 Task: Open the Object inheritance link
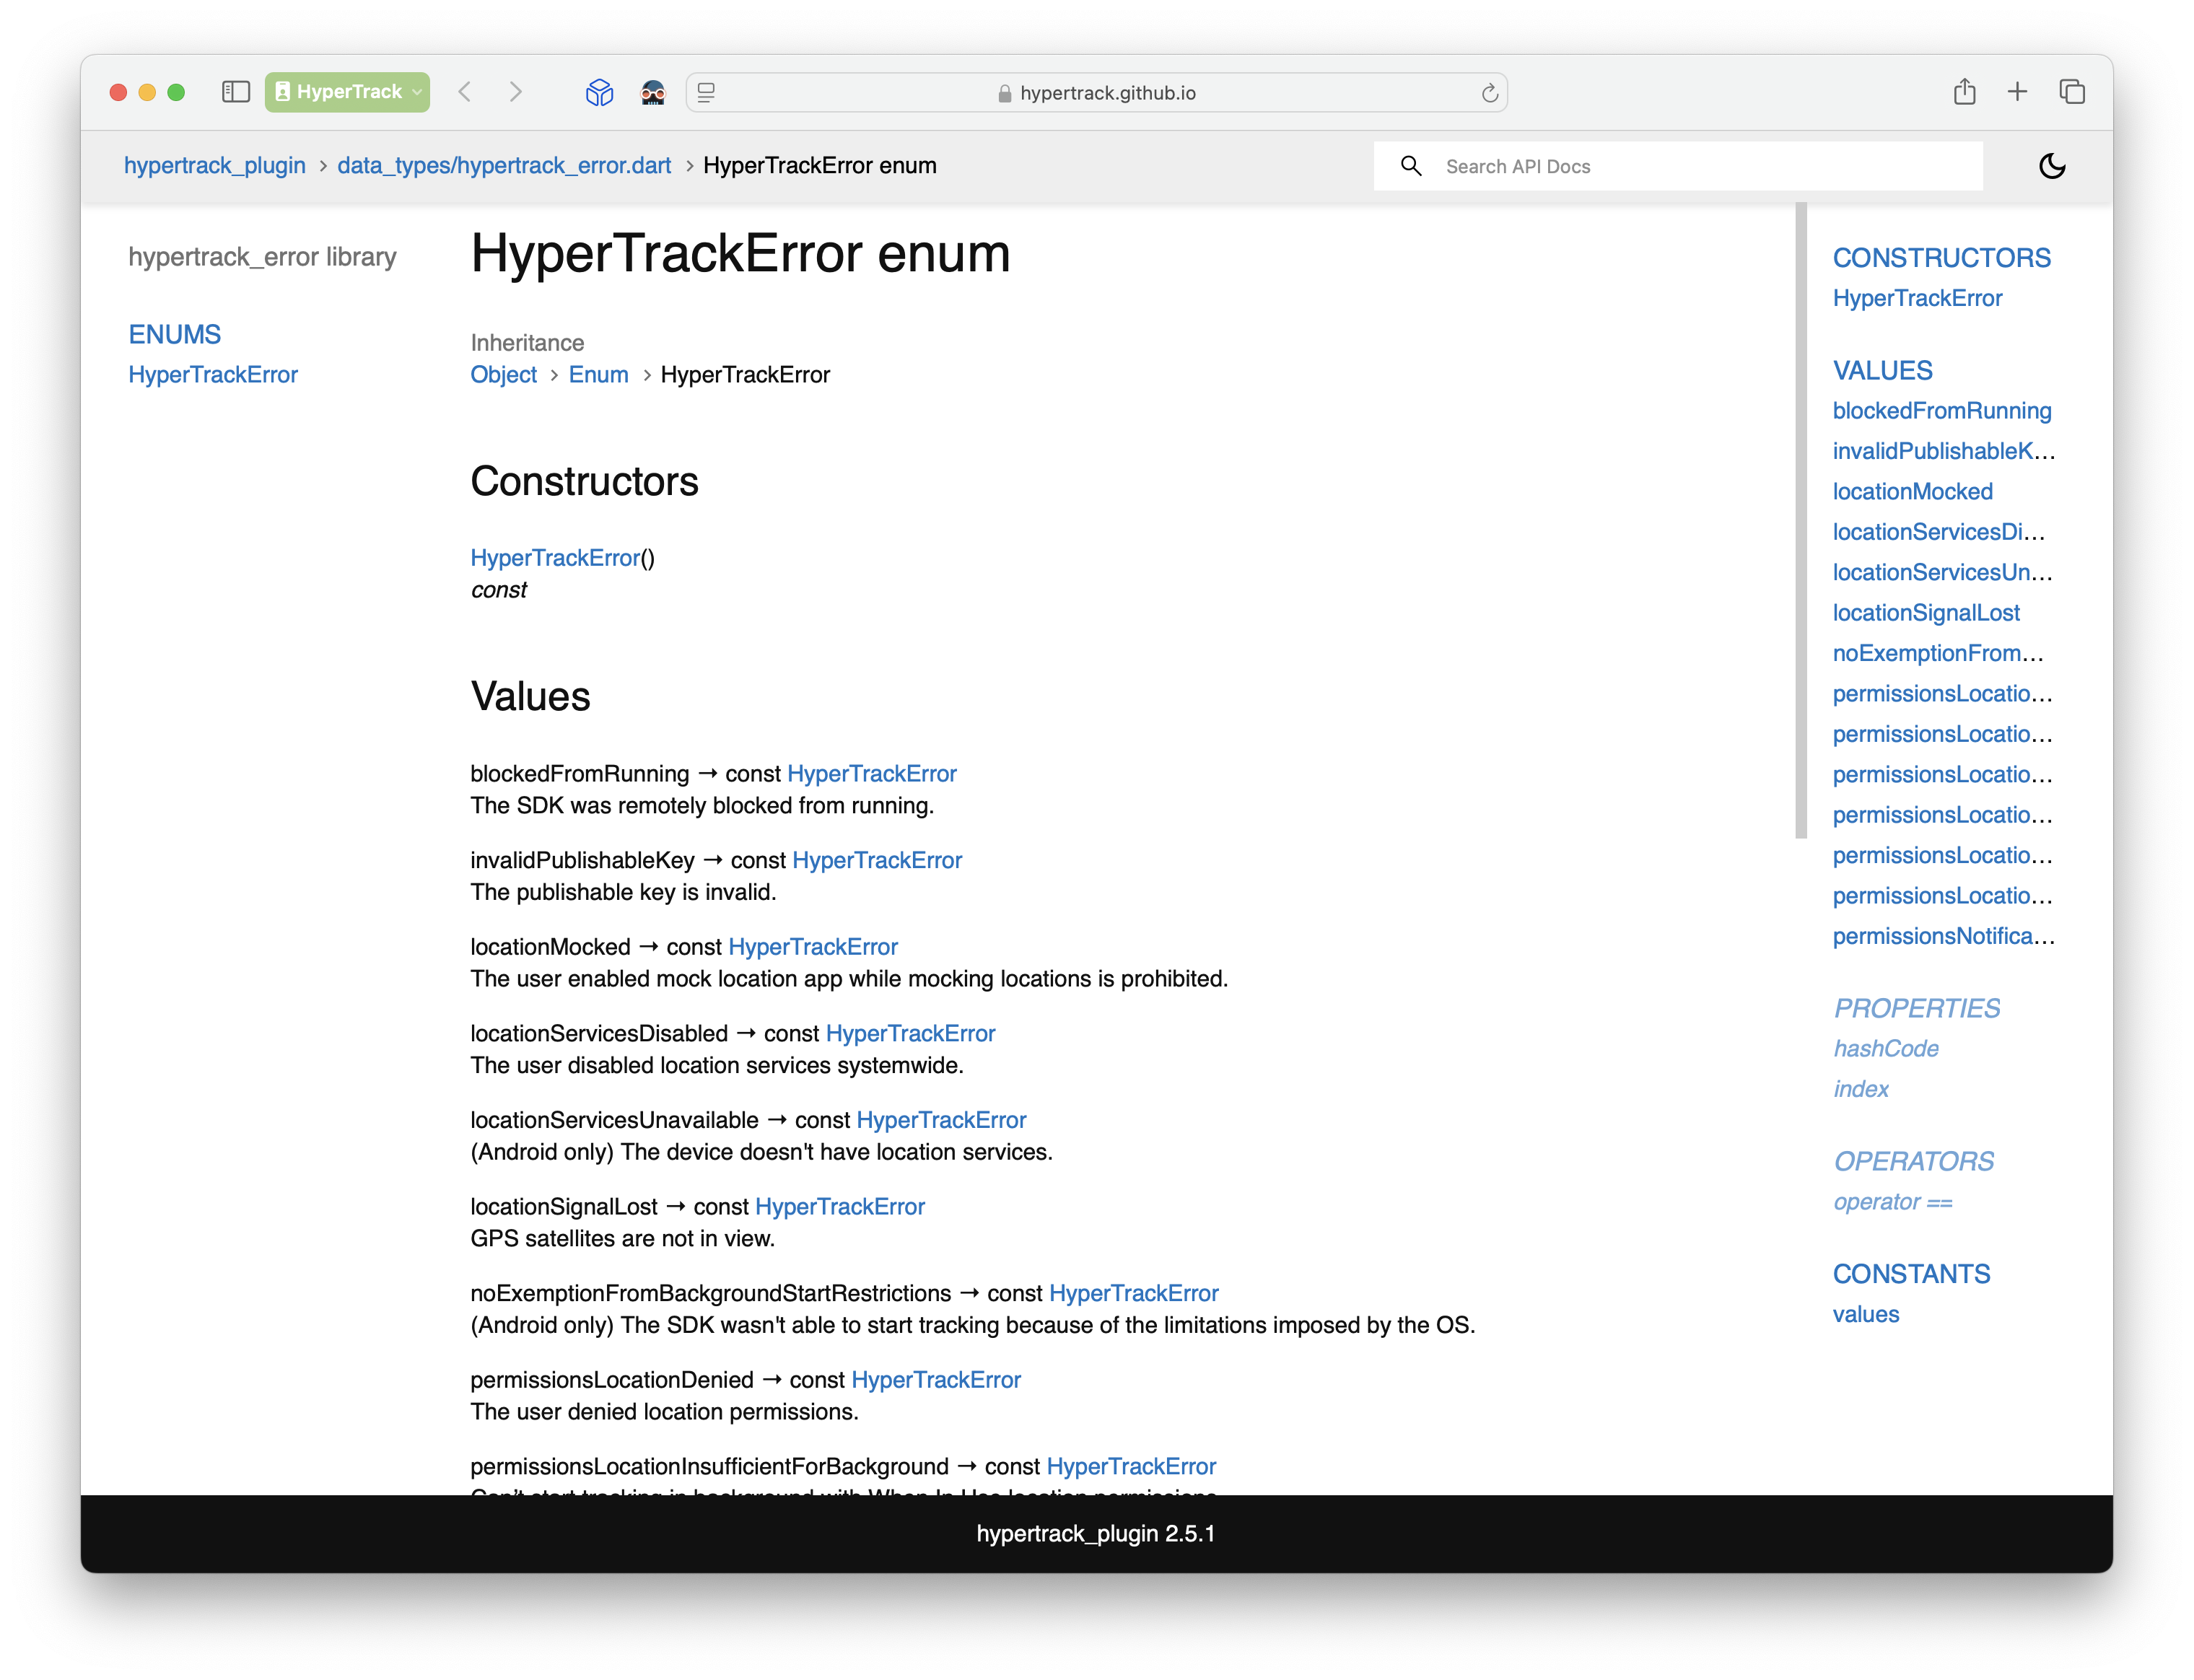coord(503,375)
